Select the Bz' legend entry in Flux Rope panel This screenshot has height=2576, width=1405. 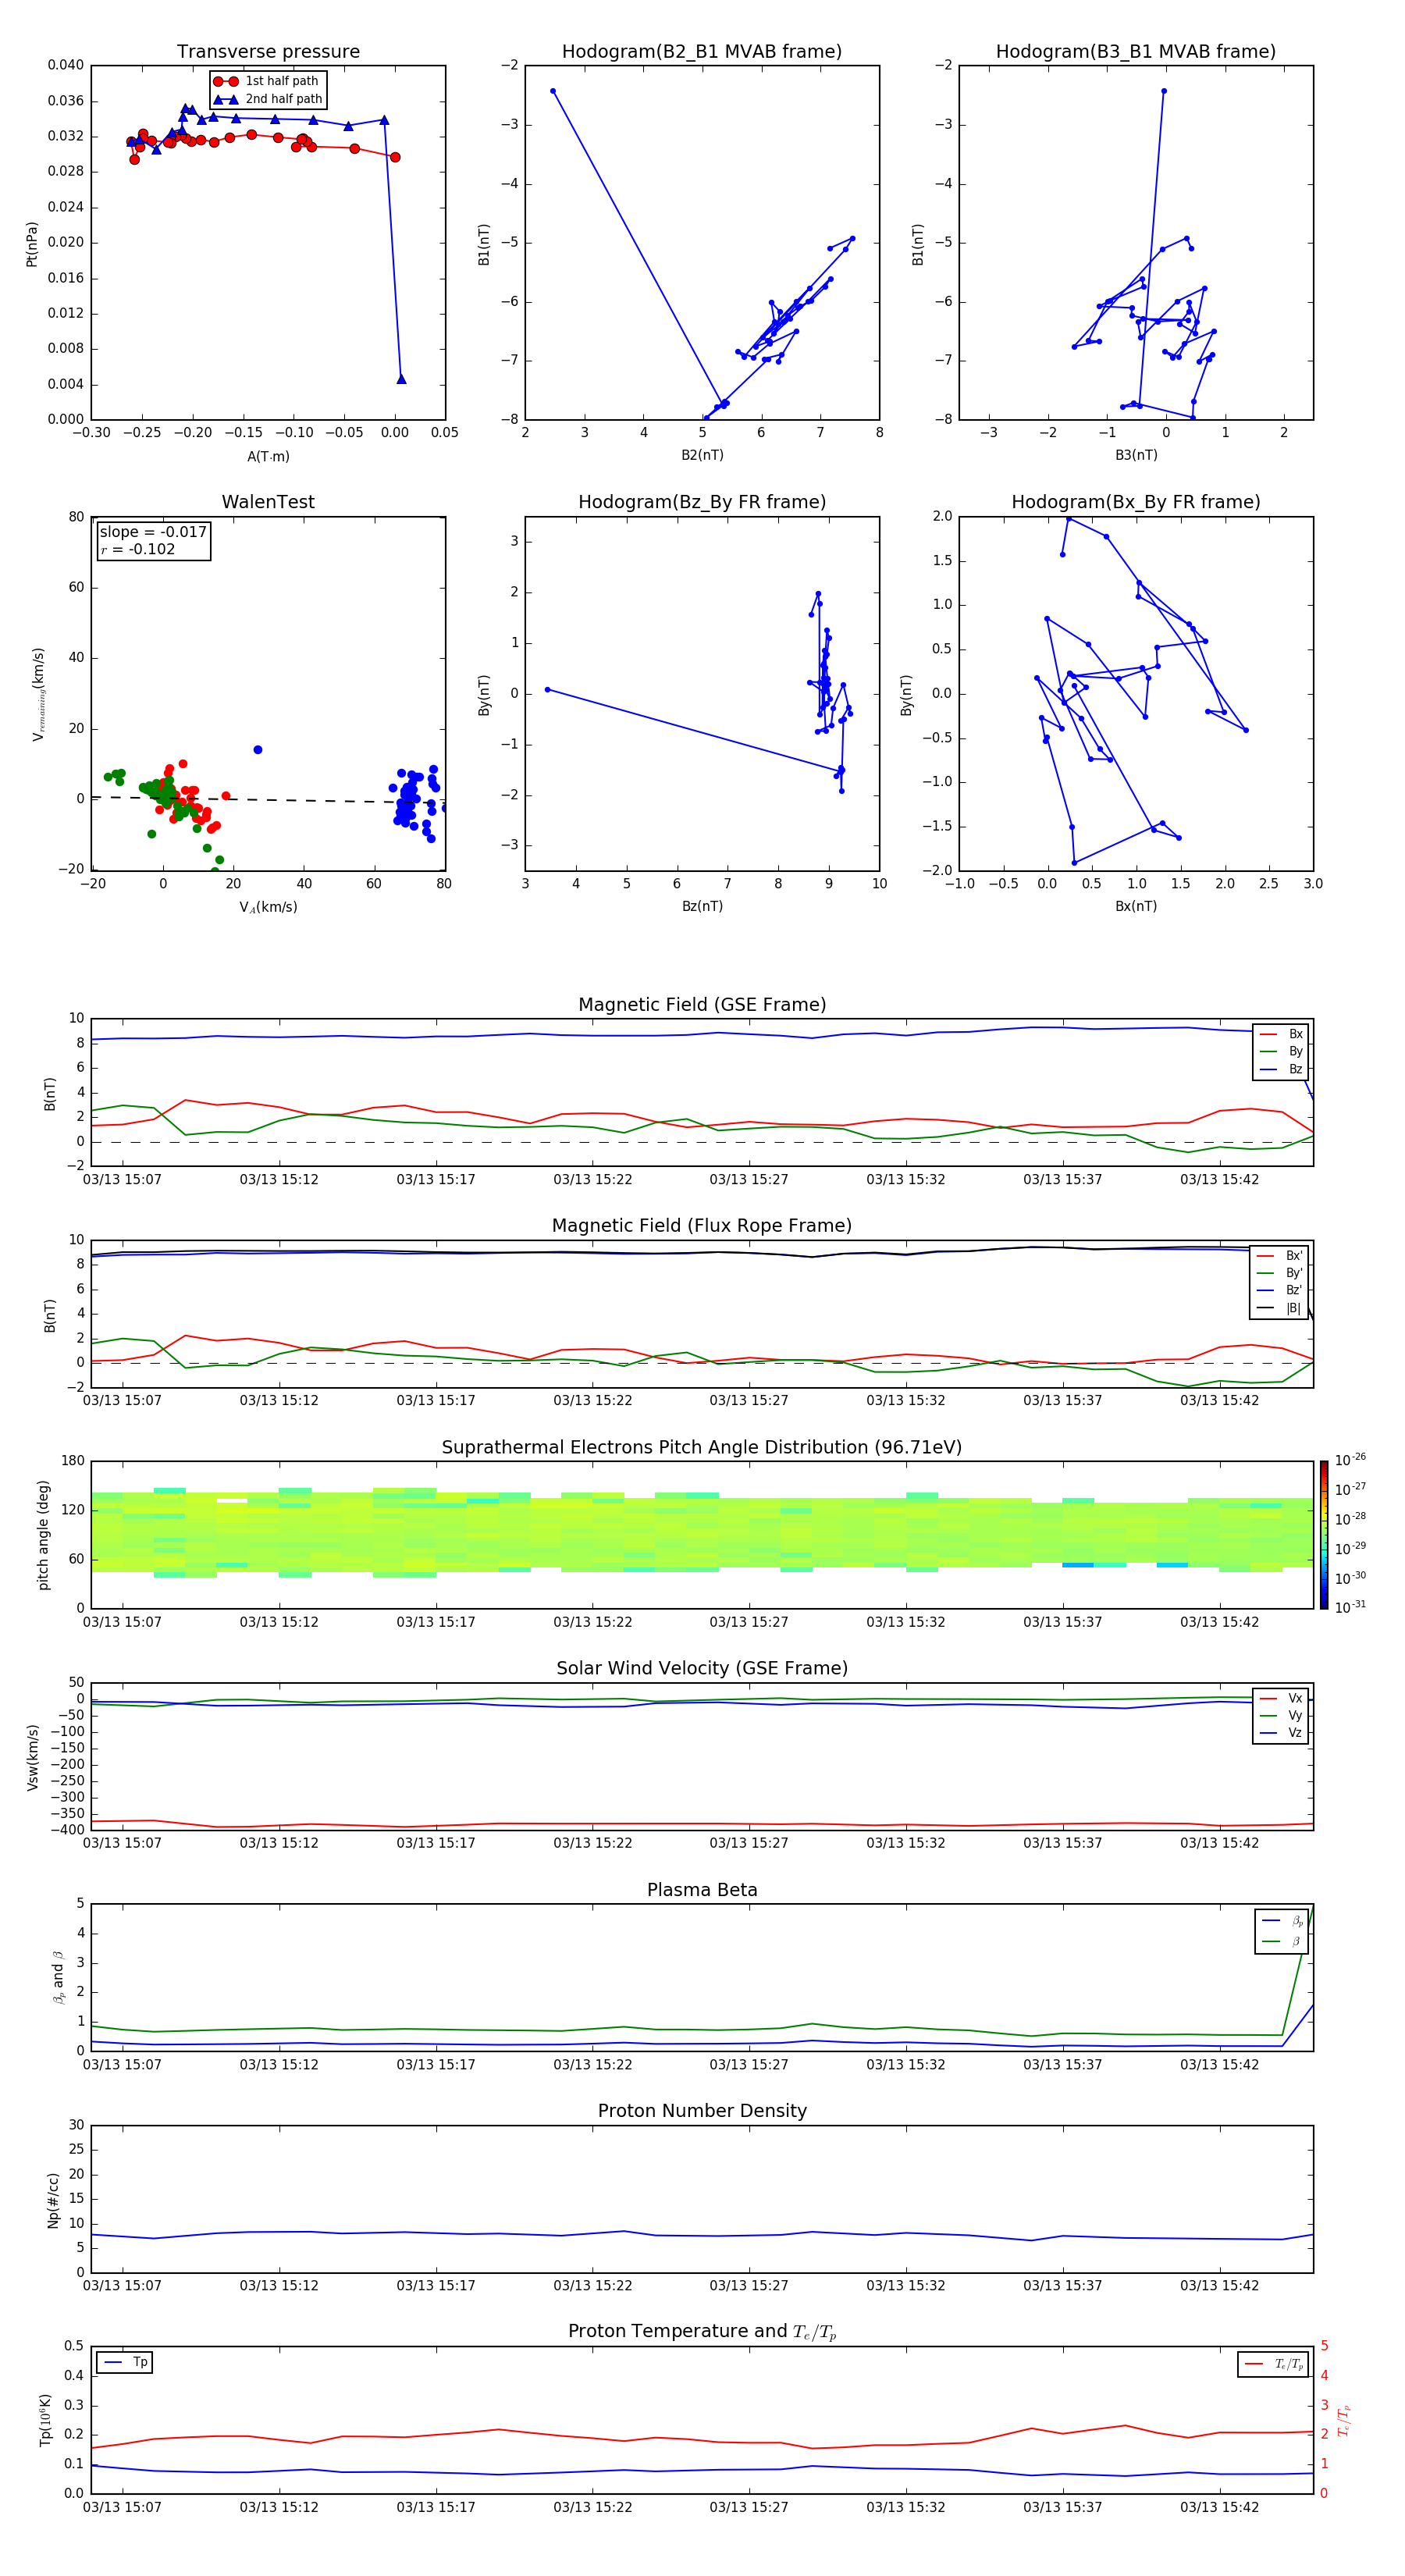[1280, 1290]
